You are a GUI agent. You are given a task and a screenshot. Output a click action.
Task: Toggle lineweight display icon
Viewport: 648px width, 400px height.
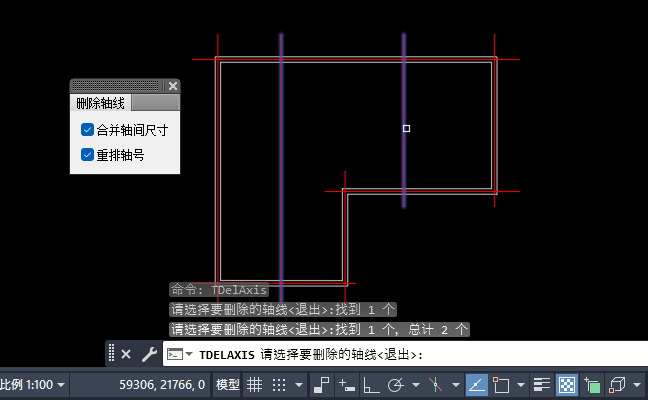[x=541, y=385]
